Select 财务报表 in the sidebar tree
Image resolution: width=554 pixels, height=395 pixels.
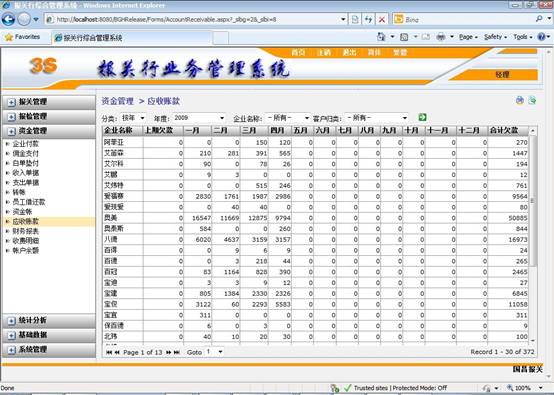click(25, 231)
